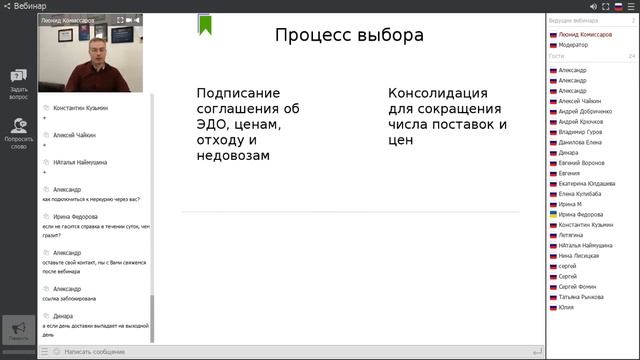The height and width of the screenshot is (360, 640).
Task: Select Сергей Фомин in guest list
Action: click(x=577, y=287)
